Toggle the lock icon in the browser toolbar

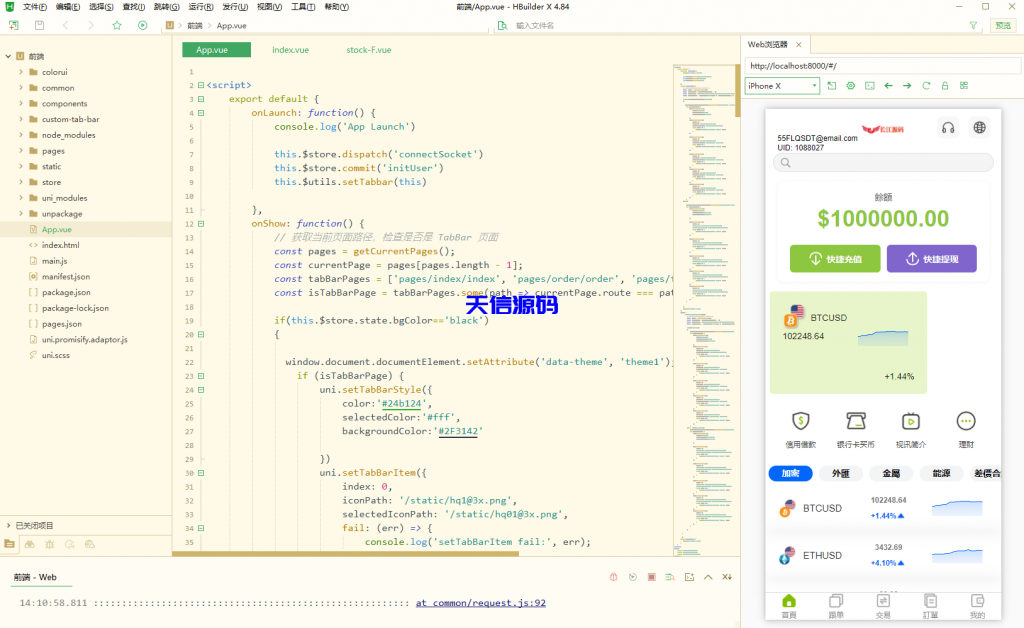coord(945,86)
